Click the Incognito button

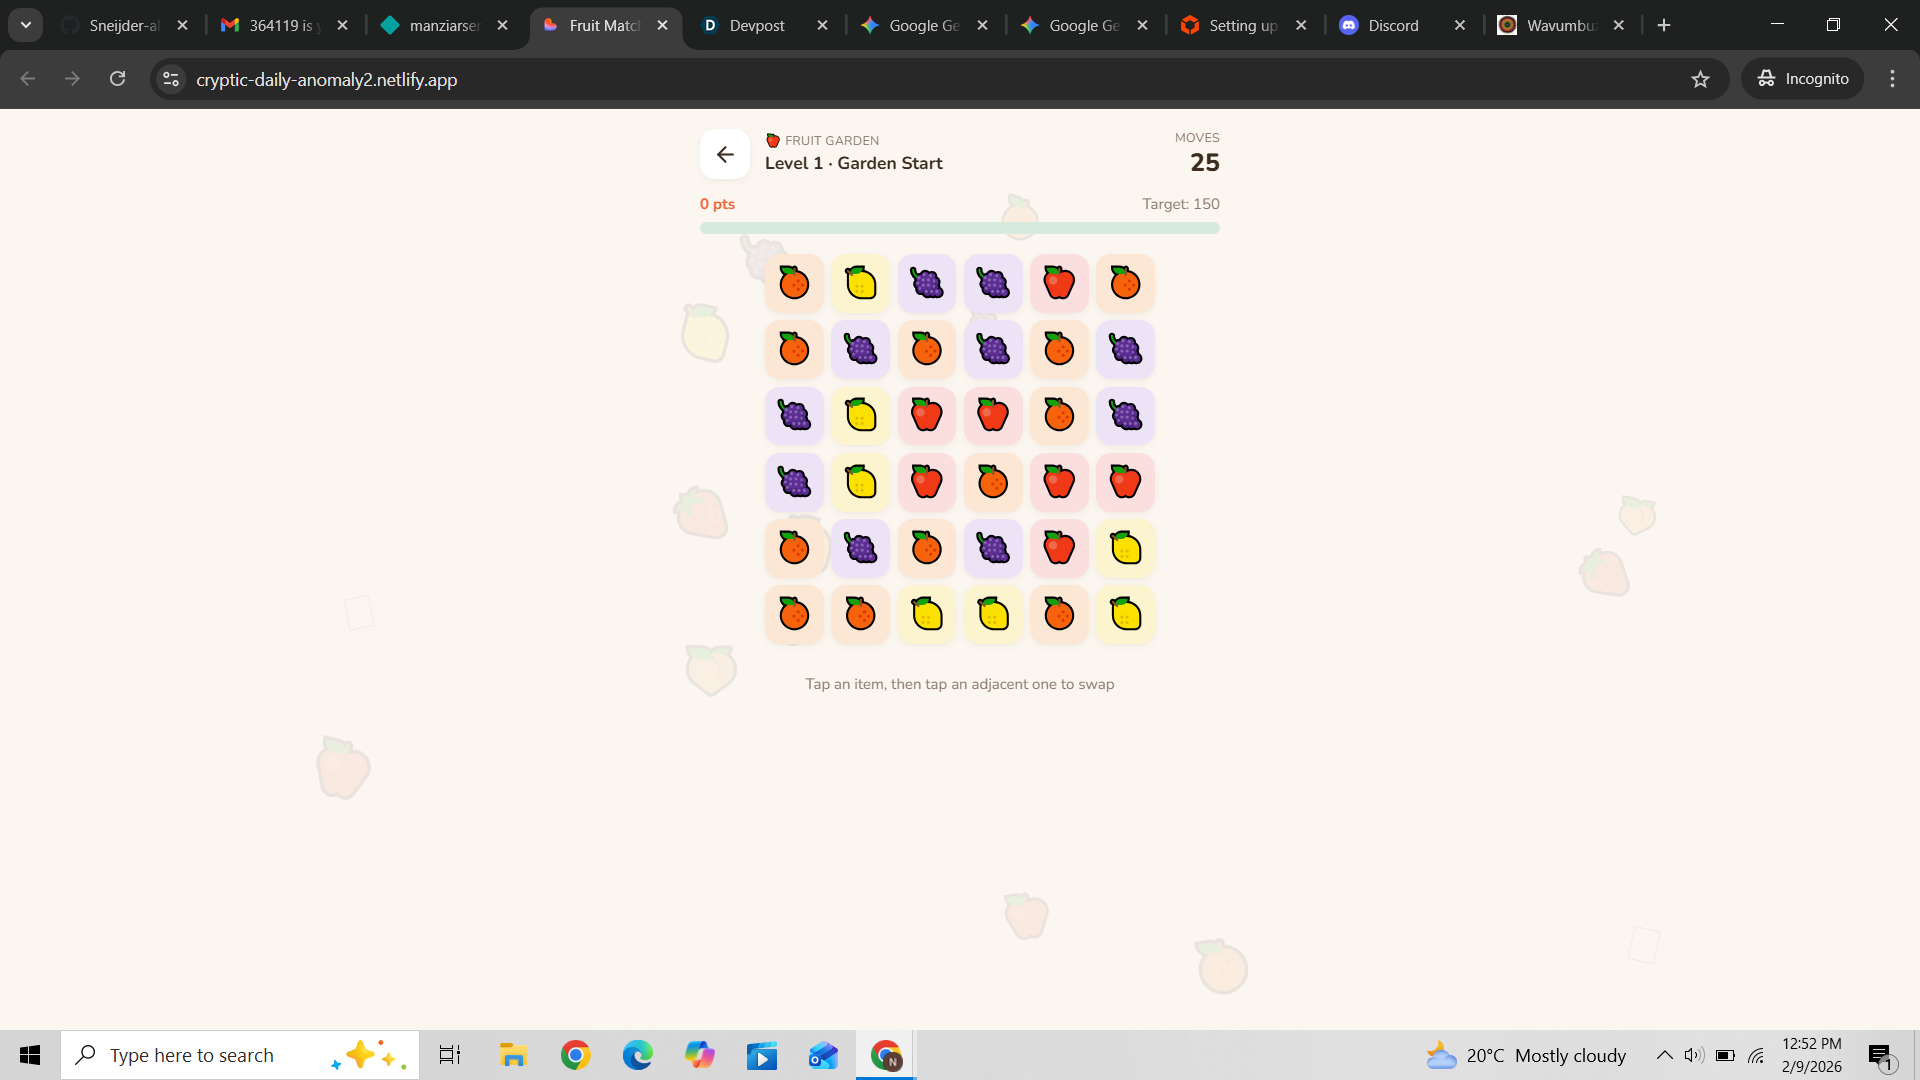1803,79
